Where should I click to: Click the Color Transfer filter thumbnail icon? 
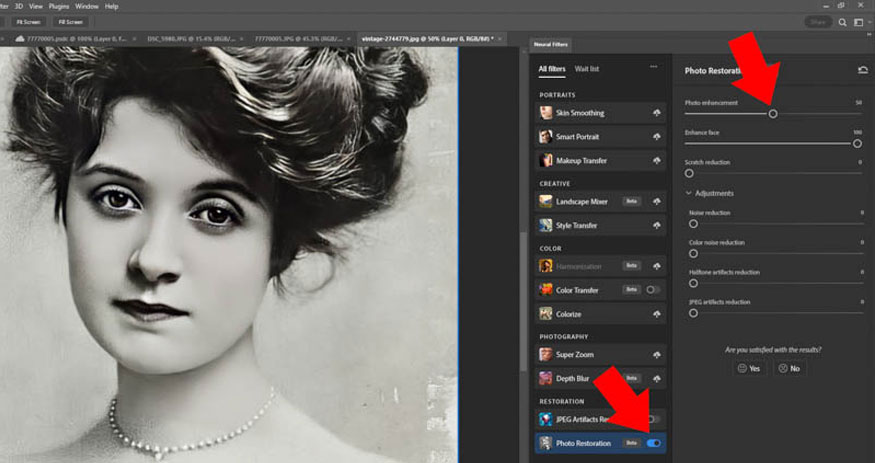point(546,290)
